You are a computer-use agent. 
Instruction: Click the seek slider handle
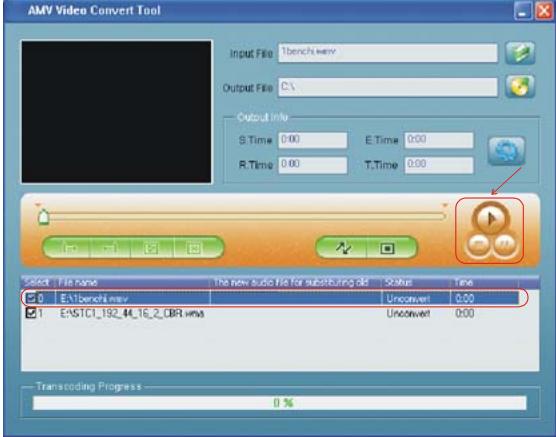click(x=44, y=217)
